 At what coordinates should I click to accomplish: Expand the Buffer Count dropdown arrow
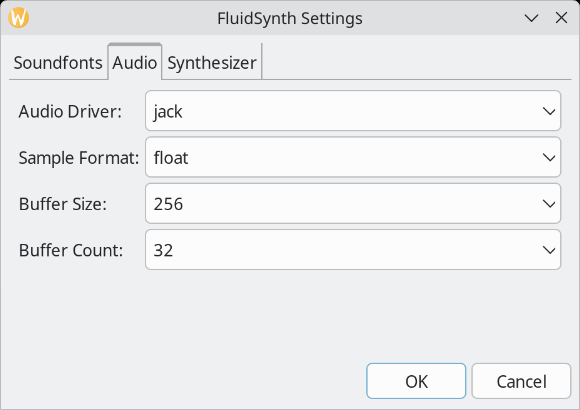[x=549, y=250]
